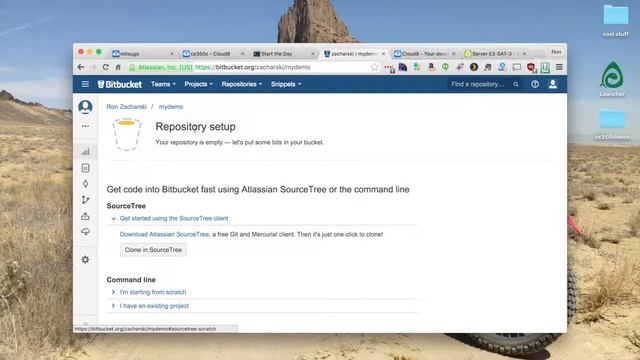Open the Repositories dropdown menu

[242, 84]
